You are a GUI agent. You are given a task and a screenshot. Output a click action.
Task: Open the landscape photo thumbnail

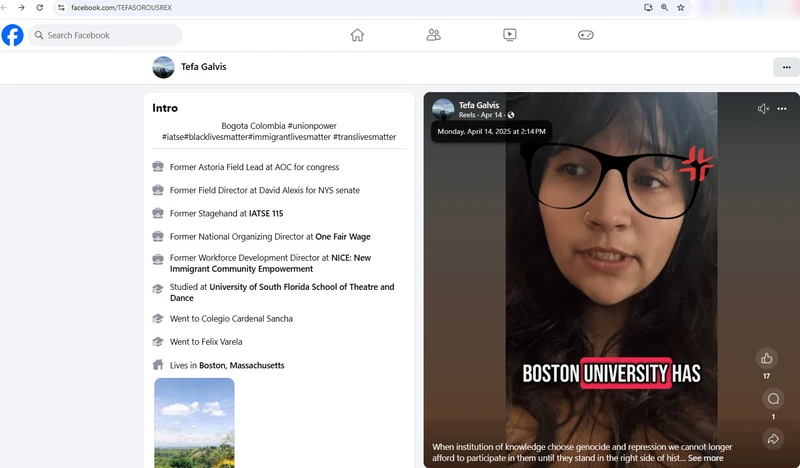click(x=194, y=423)
